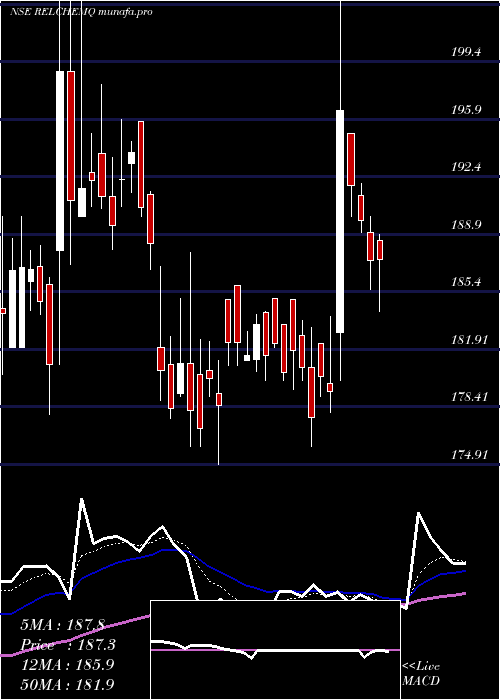Select the 192.4 price axis label

[x=466, y=167]
